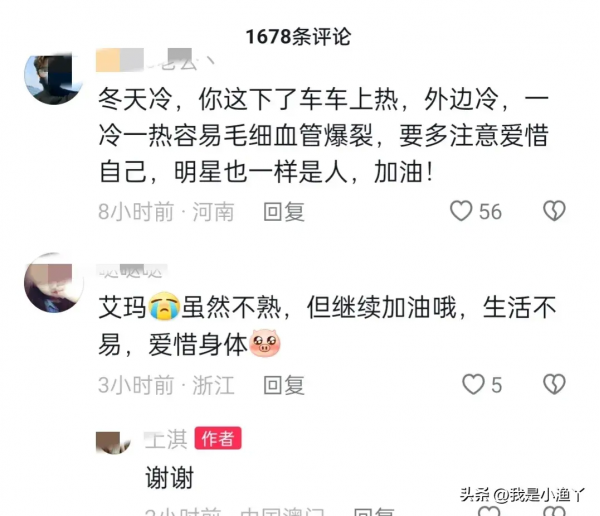Tap the 1678条评论 header
The image size is (600, 516).
pyautogui.click(x=298, y=37)
